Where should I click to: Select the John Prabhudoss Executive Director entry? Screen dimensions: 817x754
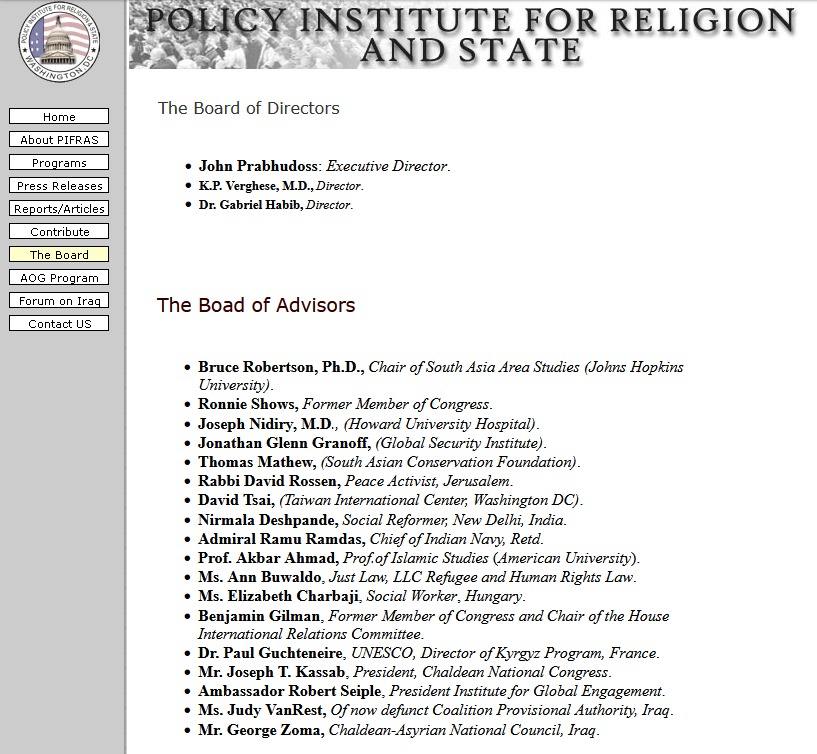coord(324,166)
